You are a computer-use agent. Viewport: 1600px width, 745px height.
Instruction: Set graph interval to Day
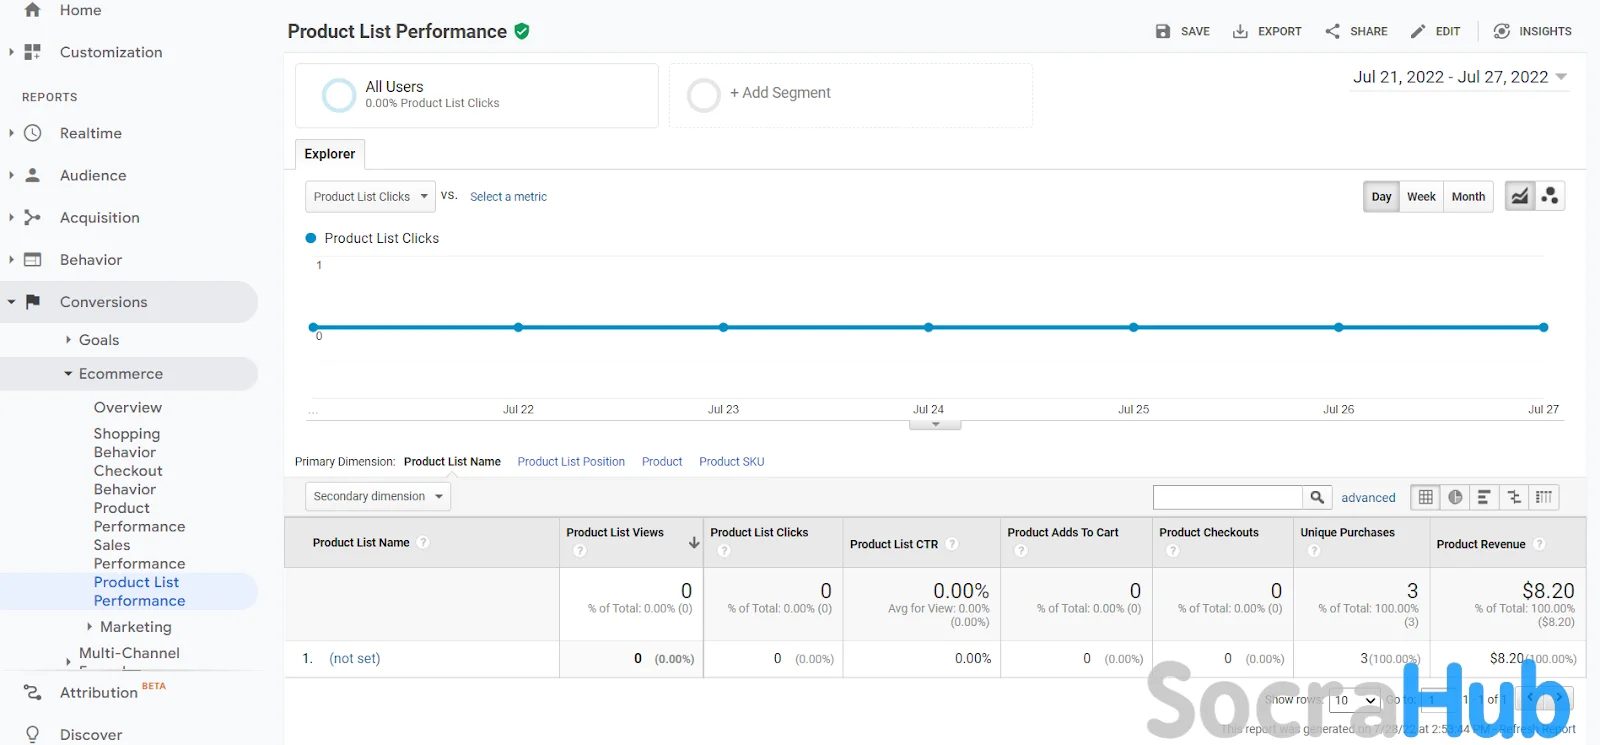tap(1381, 196)
